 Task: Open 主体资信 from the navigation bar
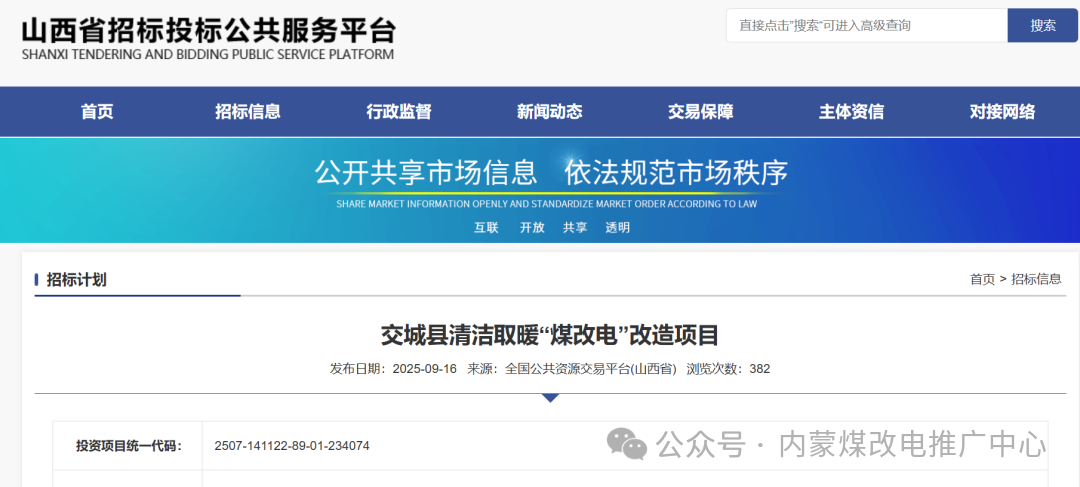click(x=851, y=112)
